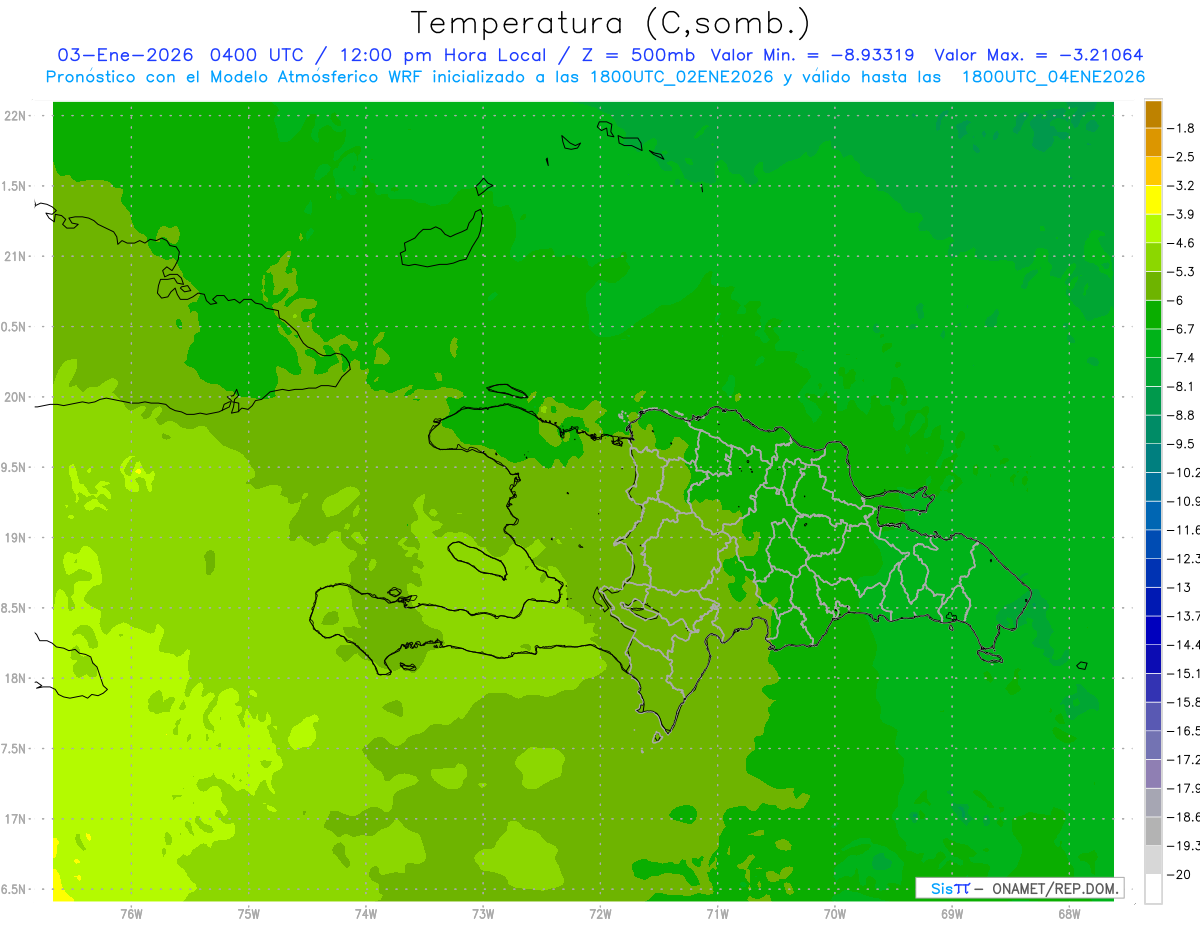Click the '-2.5' color bar label

[1181, 157]
